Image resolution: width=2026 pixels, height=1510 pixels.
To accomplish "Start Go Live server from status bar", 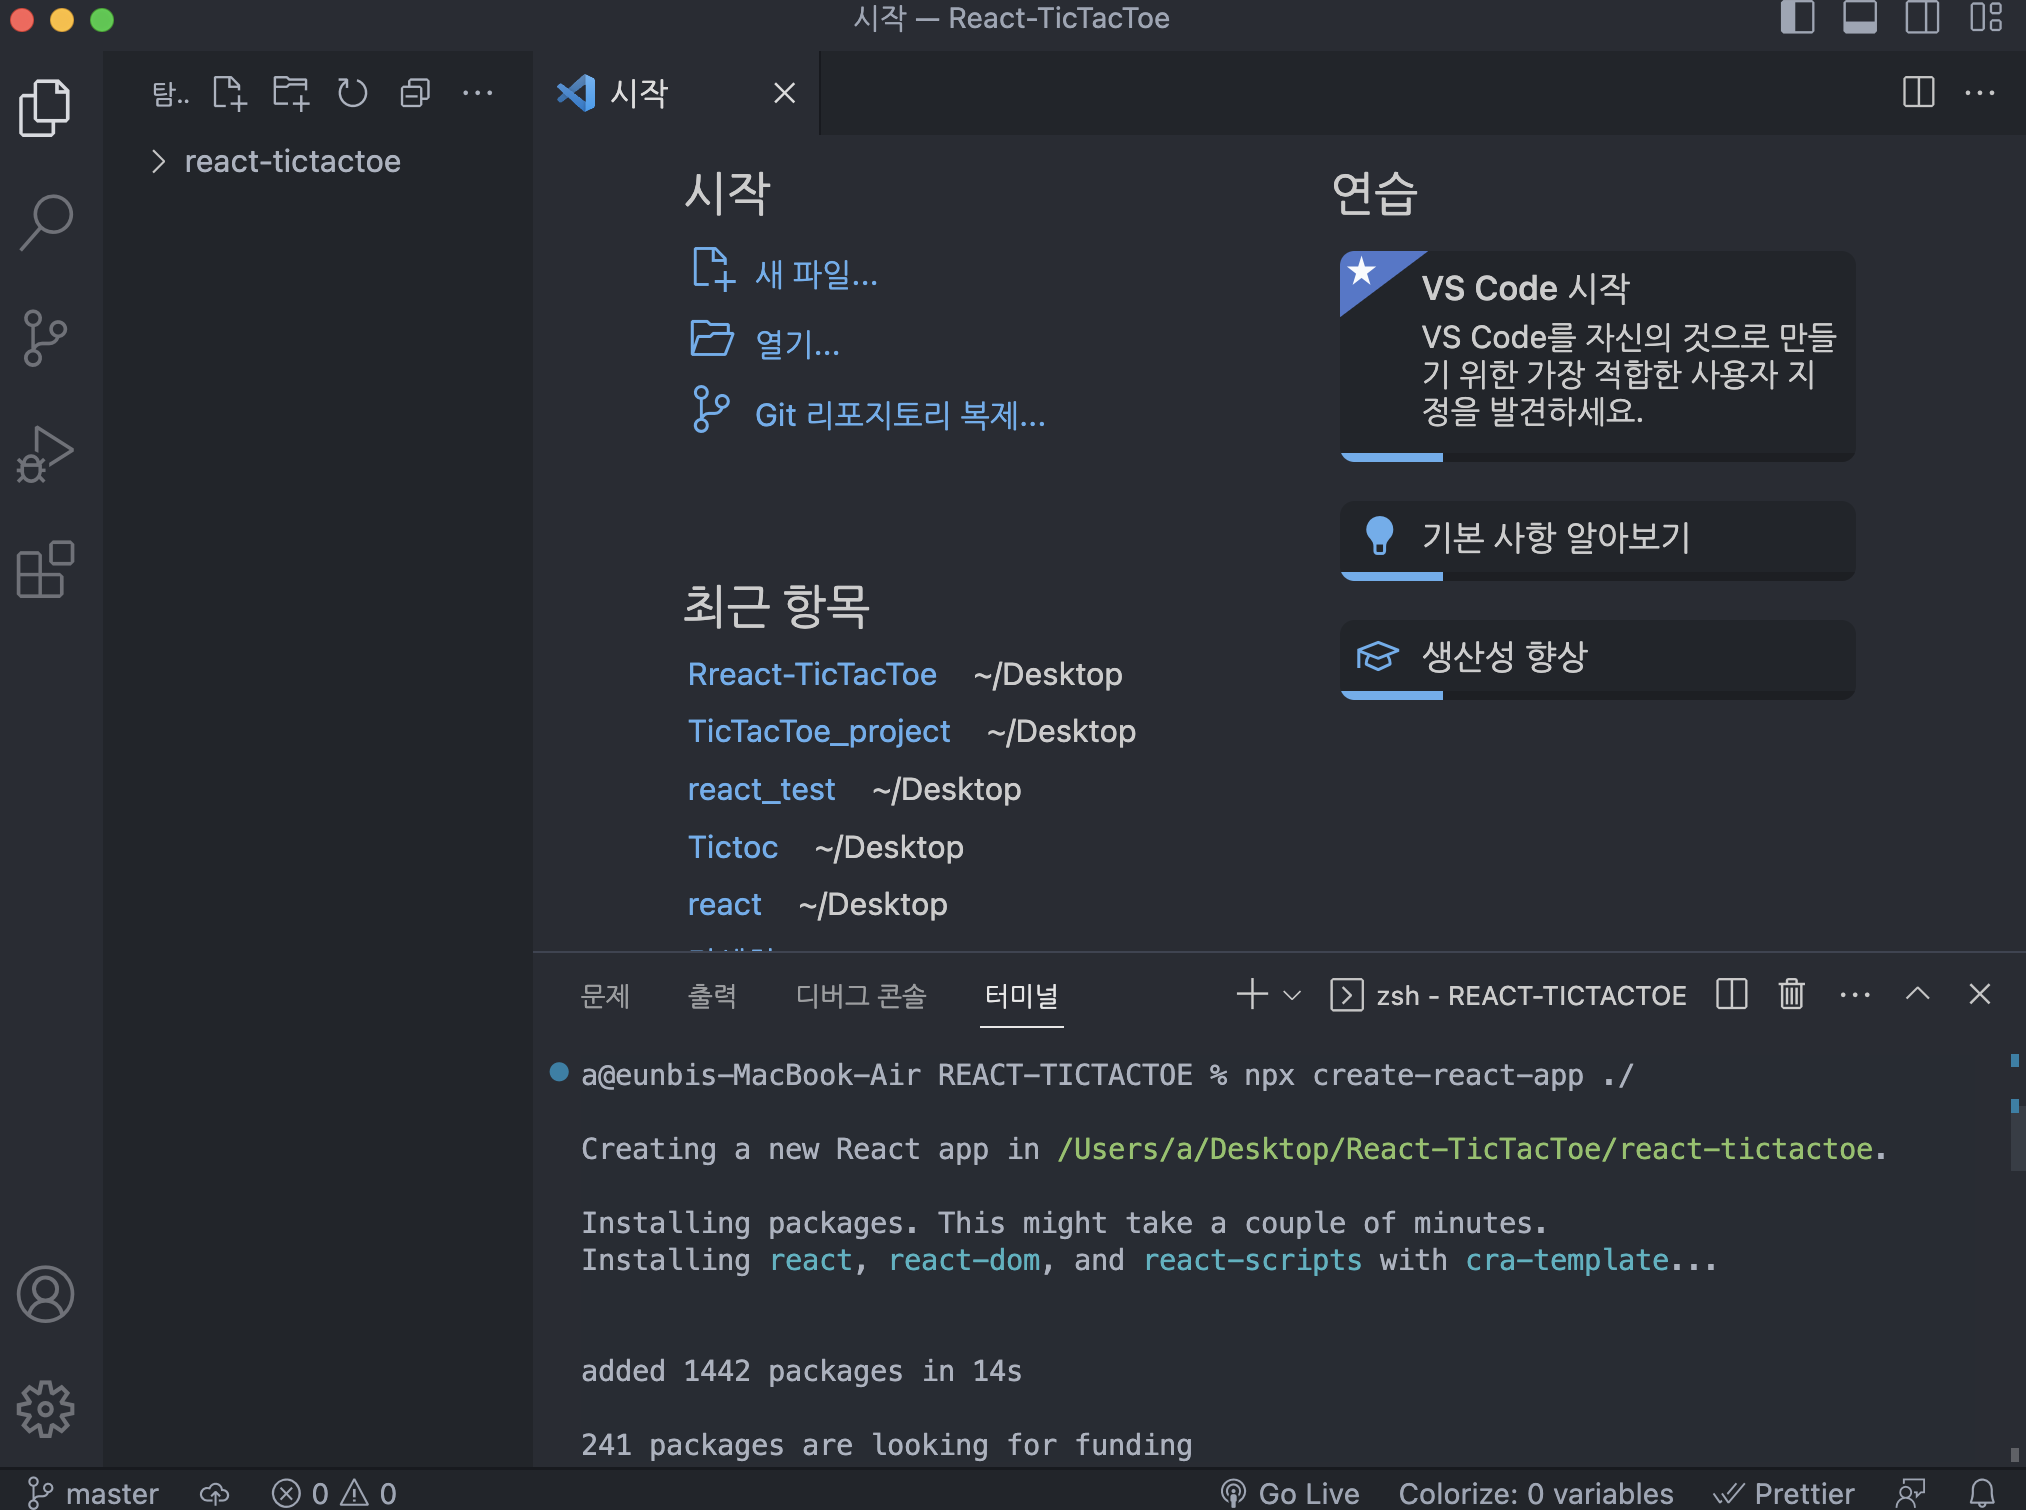I will point(1289,1494).
